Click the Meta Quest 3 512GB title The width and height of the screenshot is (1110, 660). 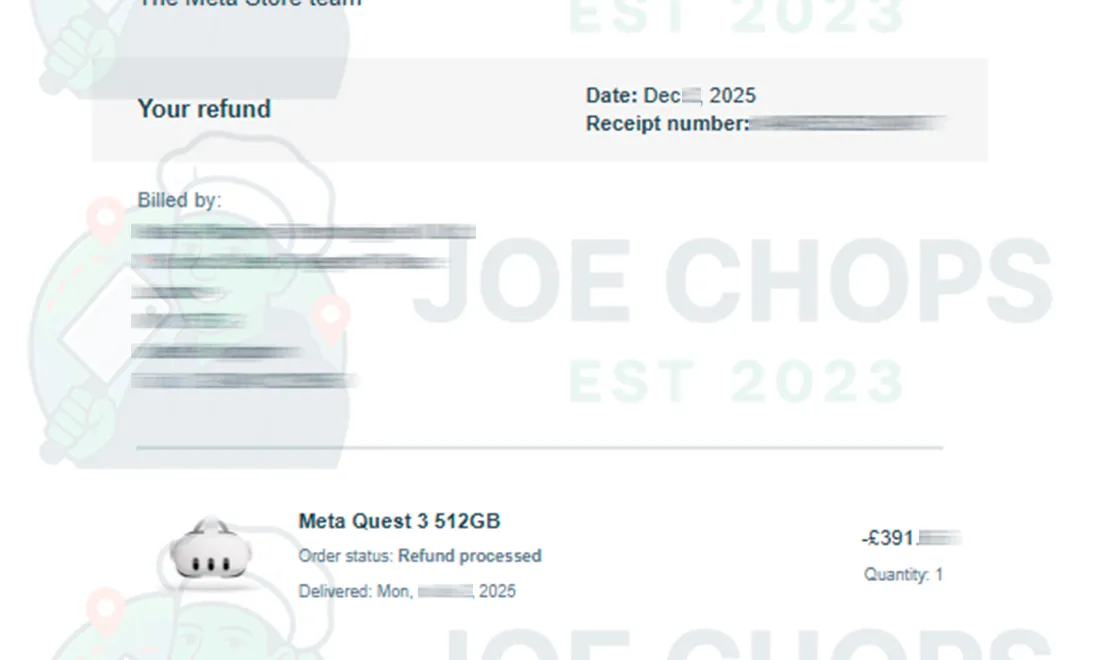[399, 521]
